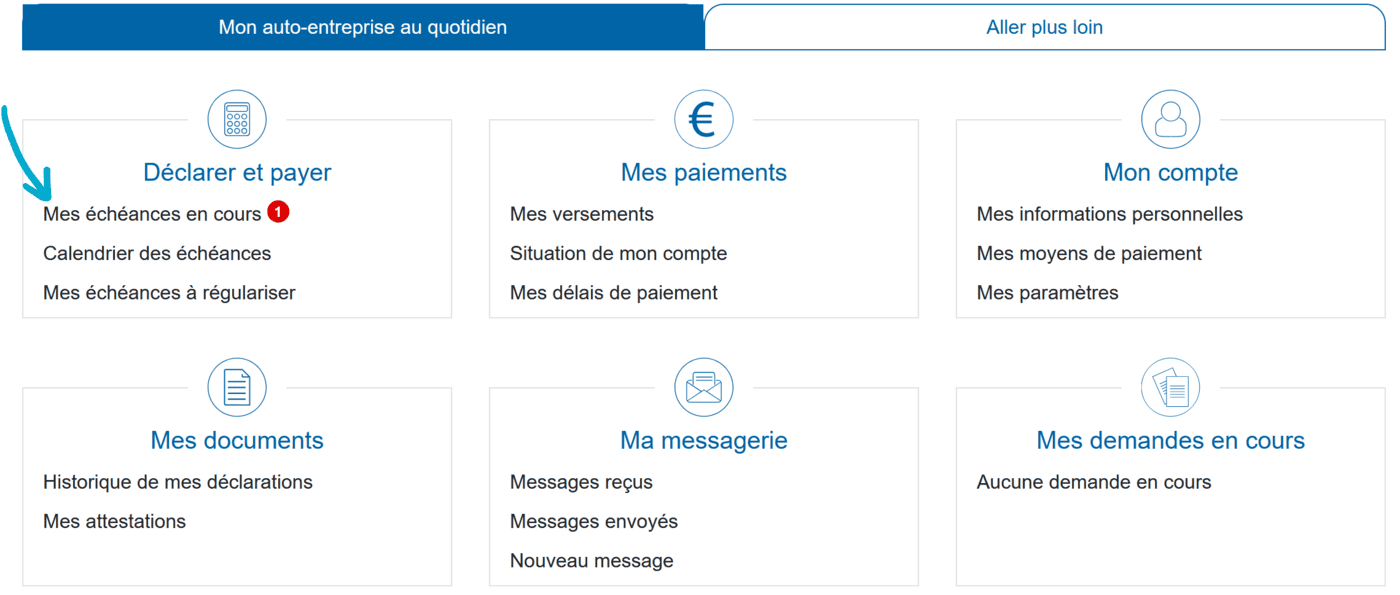The height and width of the screenshot is (595, 1400).
Task: Open Situation de mon compte
Action: pos(619,253)
